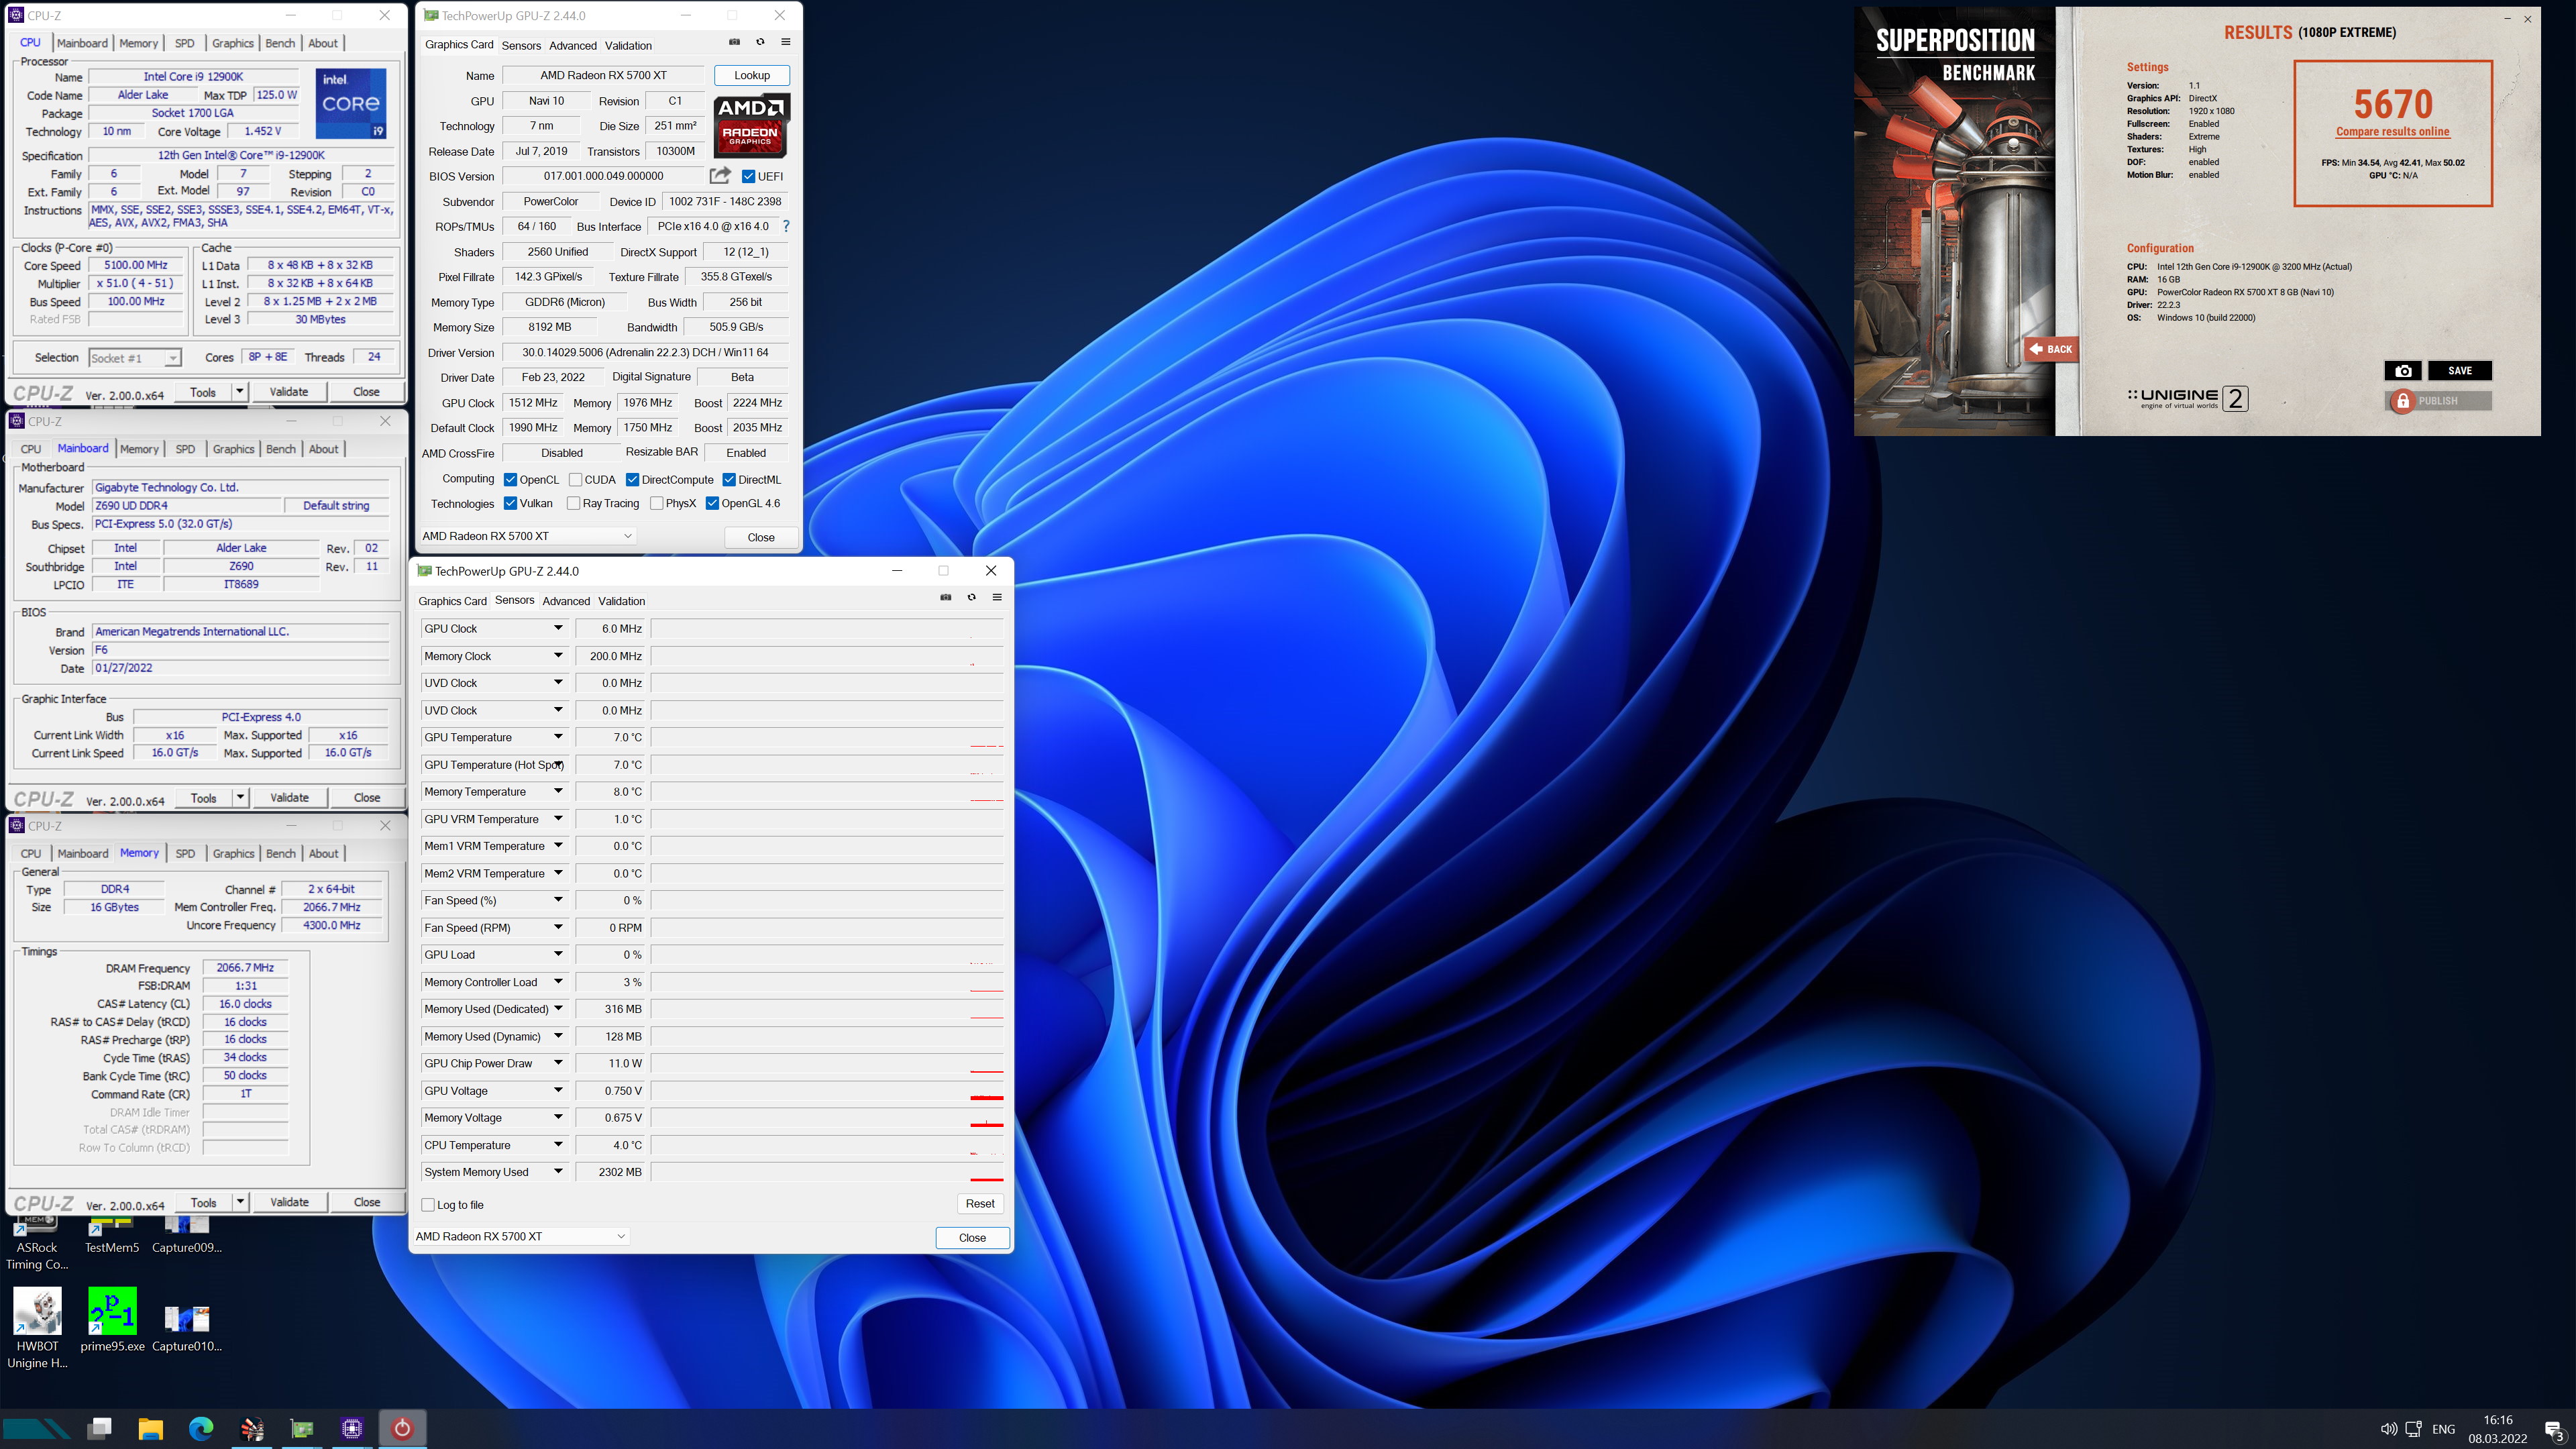The height and width of the screenshot is (1449, 2576).
Task: Open the TestMem5 desktop shortcut
Action: coord(112,1235)
